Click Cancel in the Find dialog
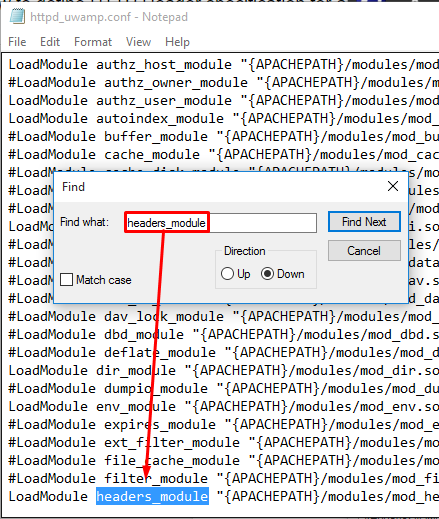The image size is (439, 519). (364, 251)
